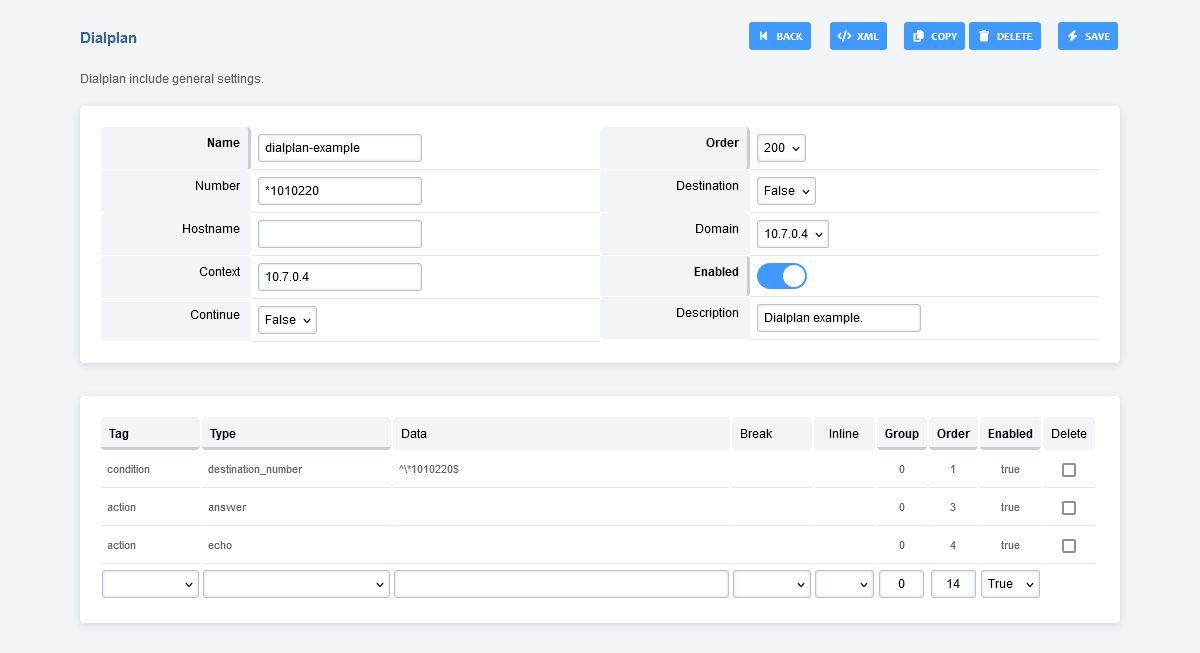The image size is (1200, 653).
Task: Click the Copy dialplan button
Action: (934, 36)
